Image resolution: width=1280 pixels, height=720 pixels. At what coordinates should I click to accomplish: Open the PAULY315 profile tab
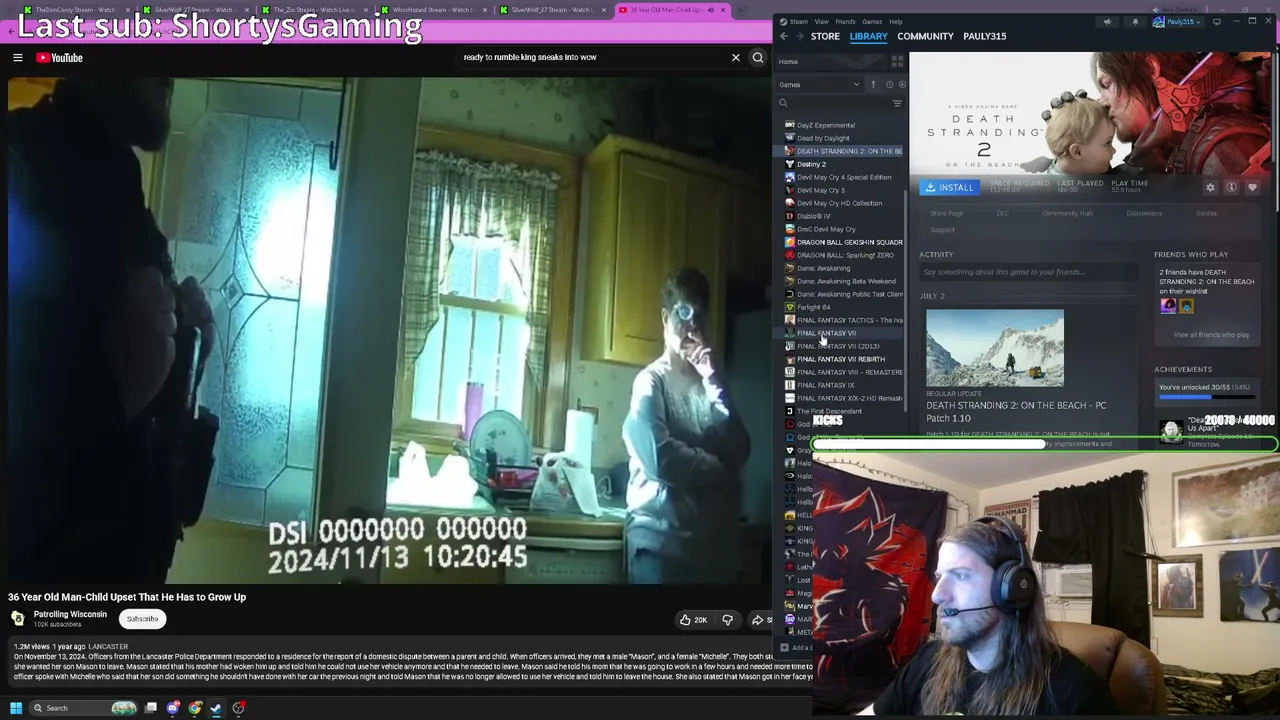pyautogui.click(x=984, y=36)
